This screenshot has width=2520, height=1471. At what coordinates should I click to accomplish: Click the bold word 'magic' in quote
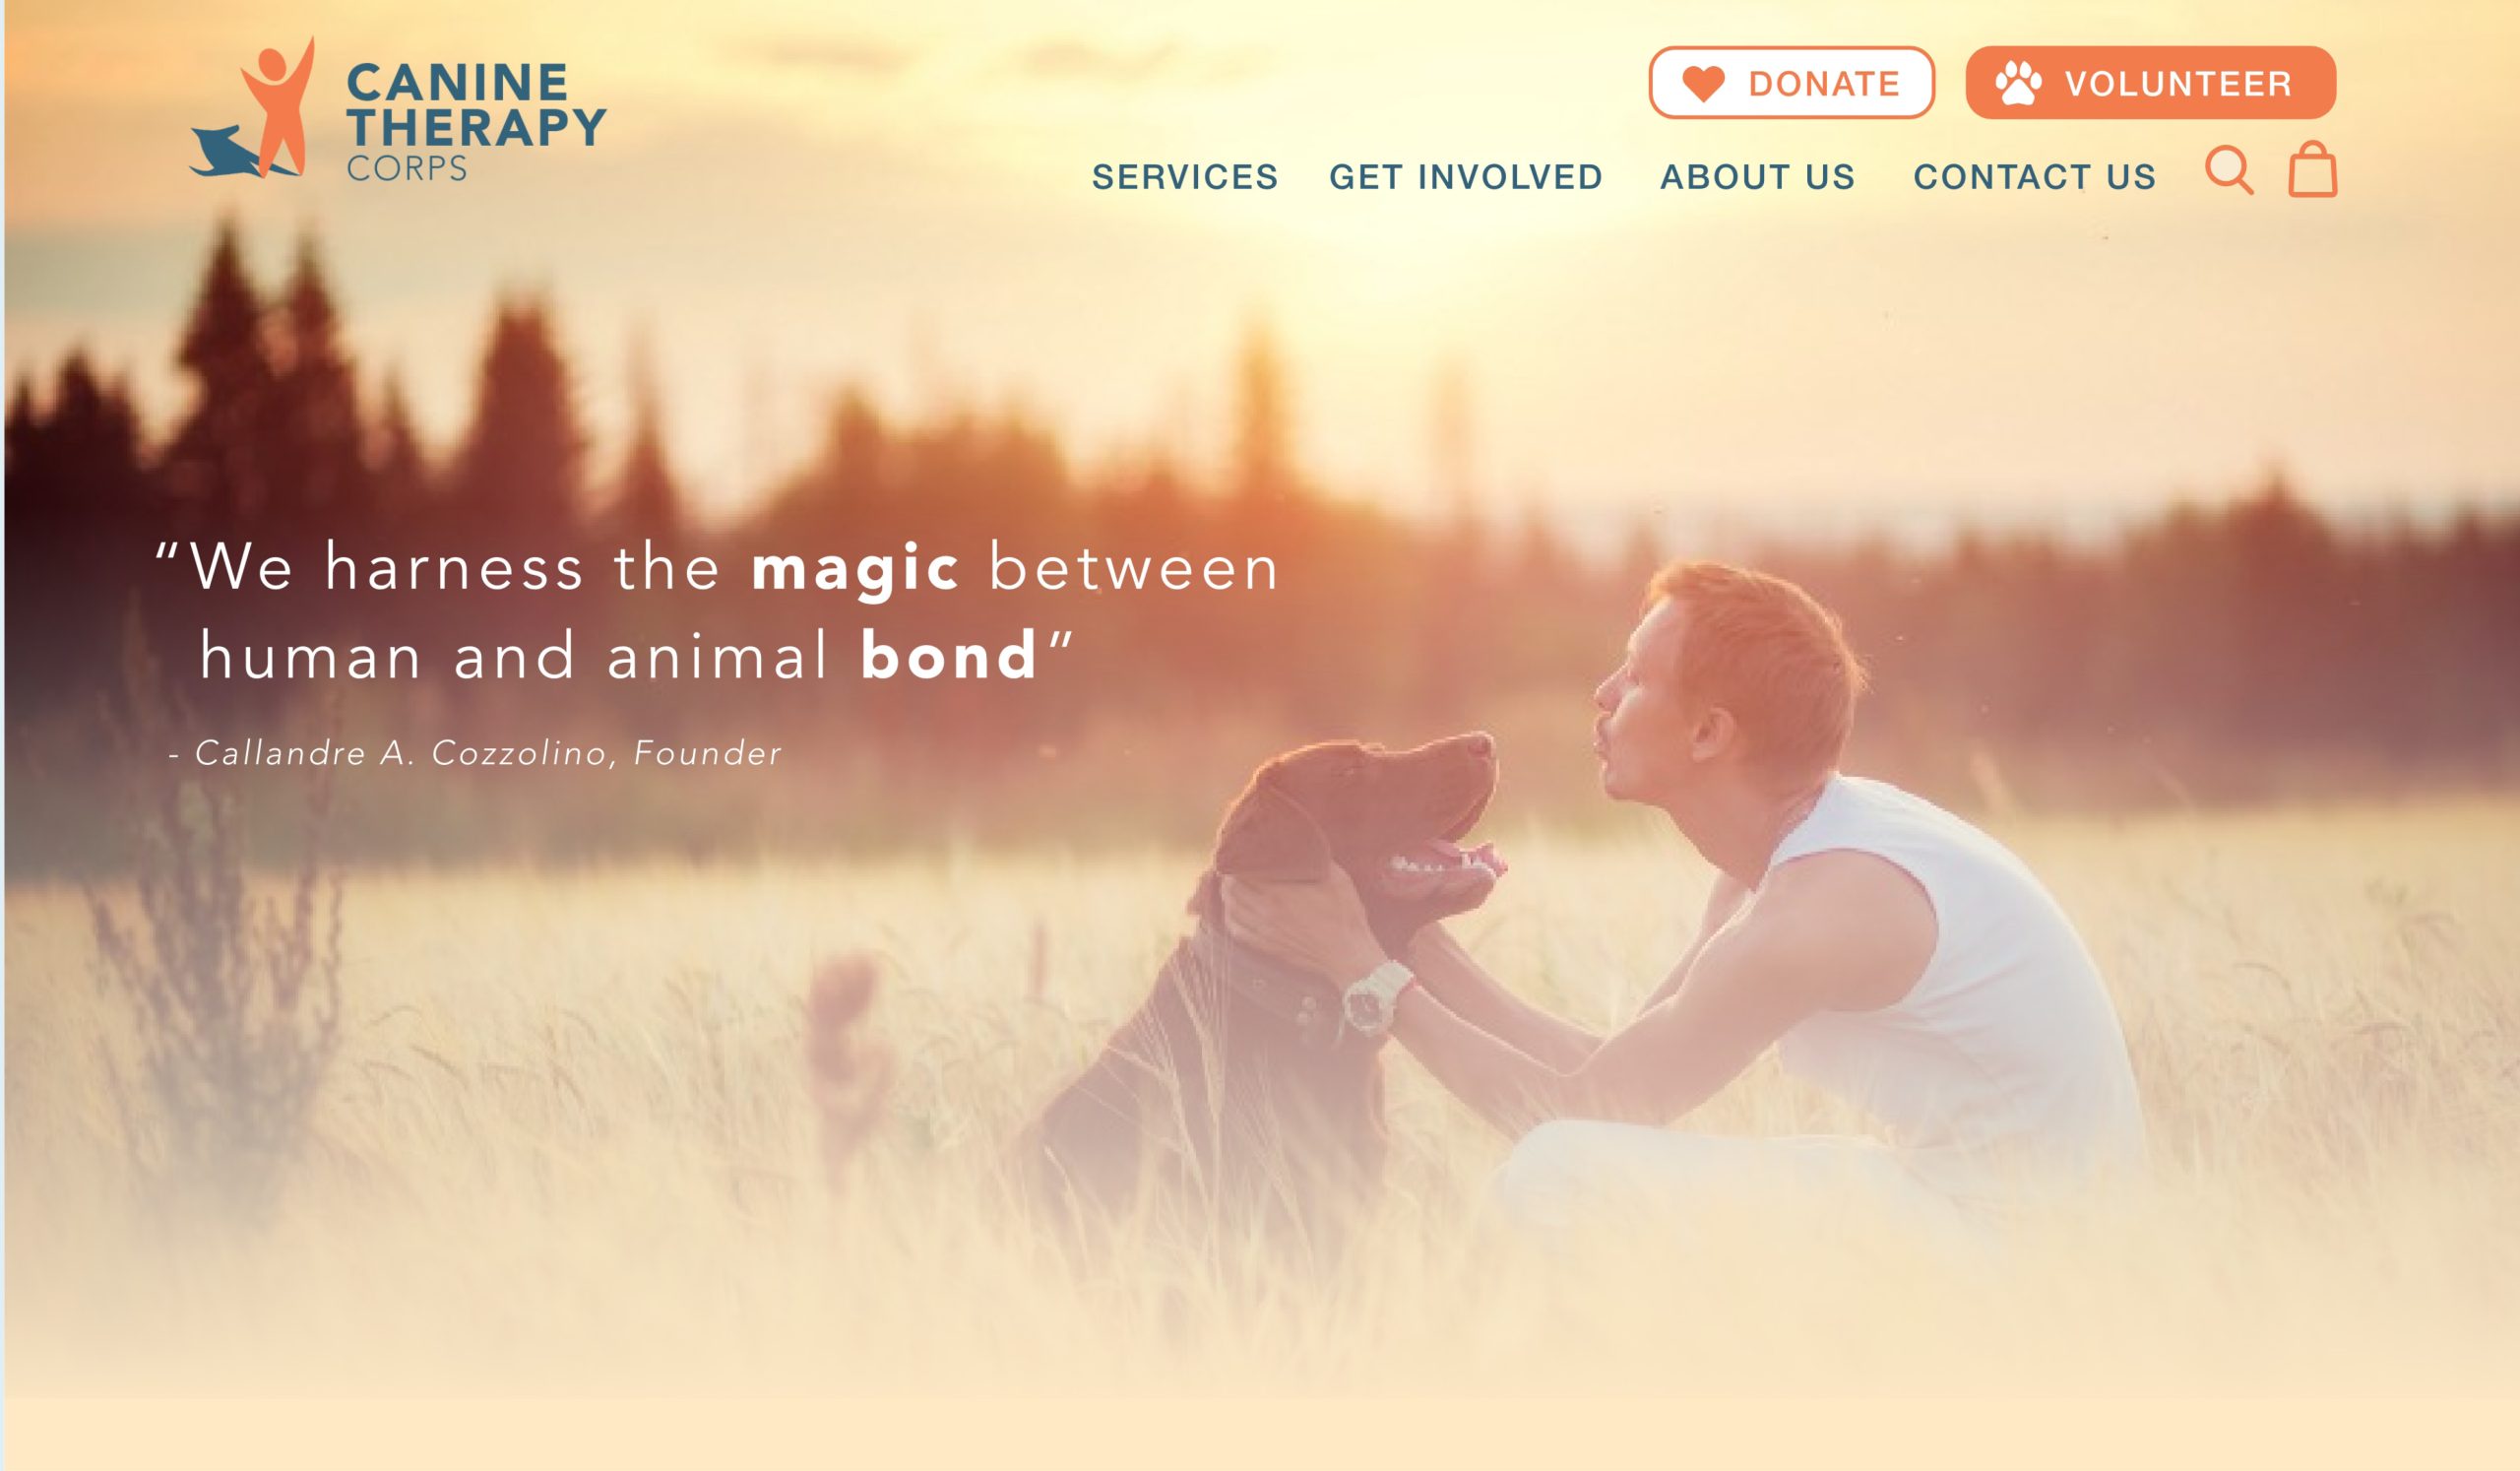point(855,570)
